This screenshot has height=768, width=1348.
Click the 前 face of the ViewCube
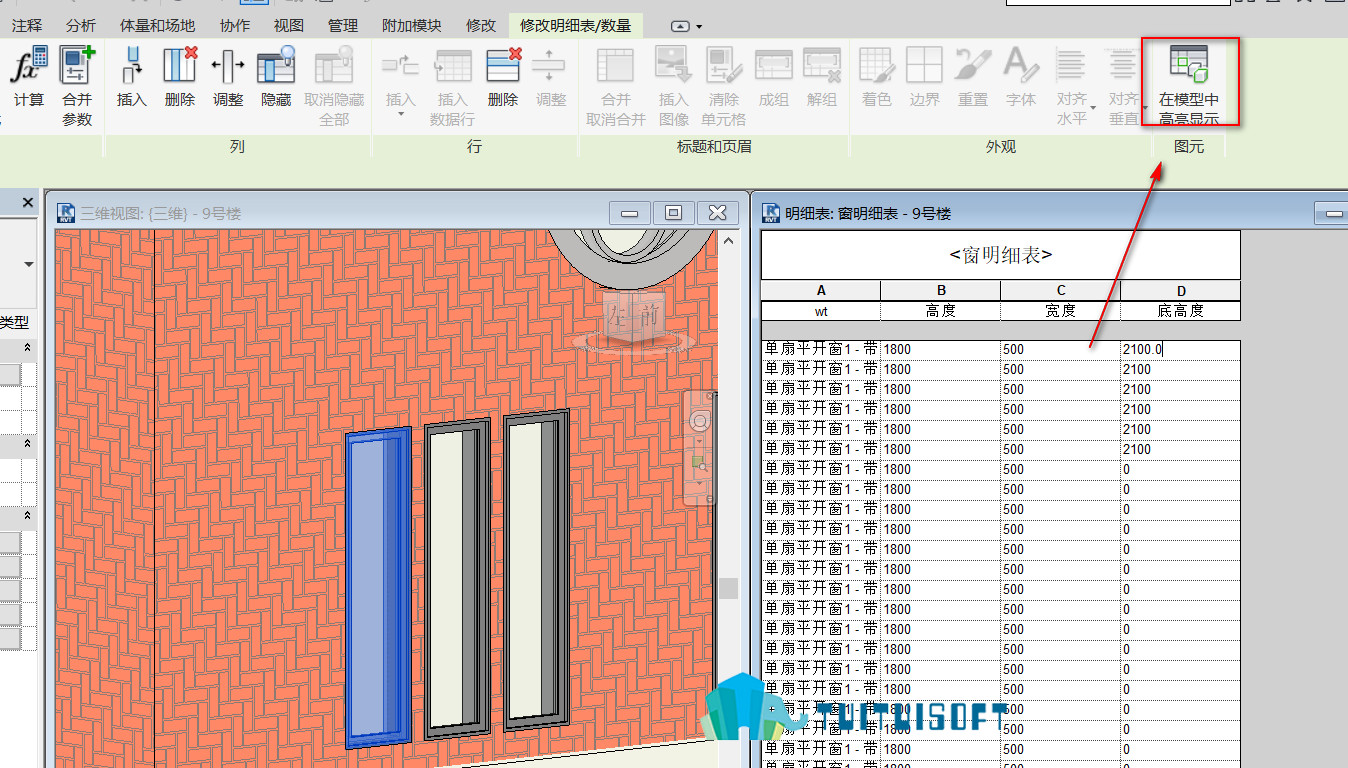click(651, 316)
